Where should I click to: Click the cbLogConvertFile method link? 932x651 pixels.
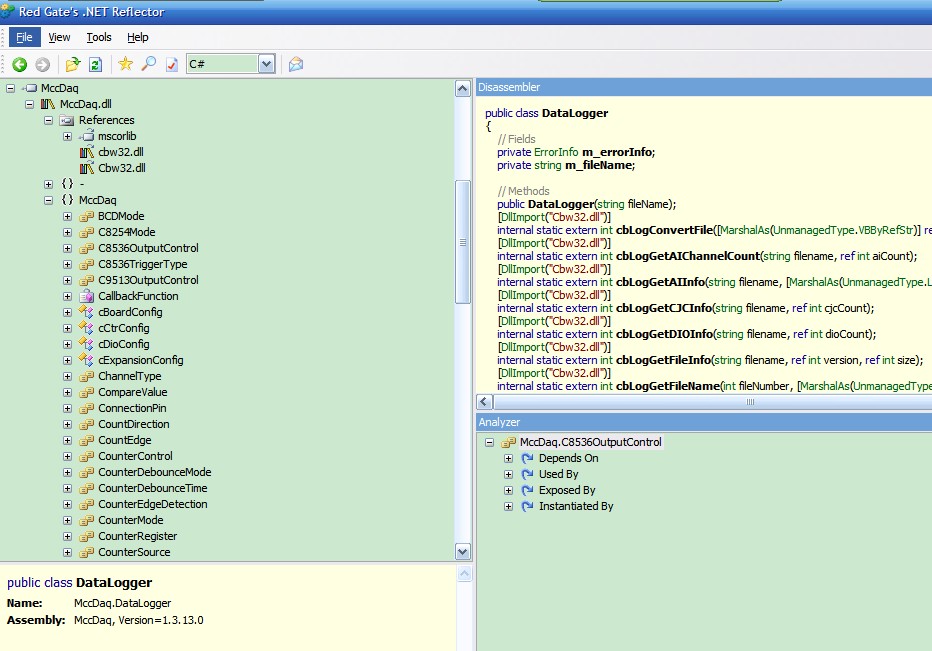pyautogui.click(x=664, y=230)
